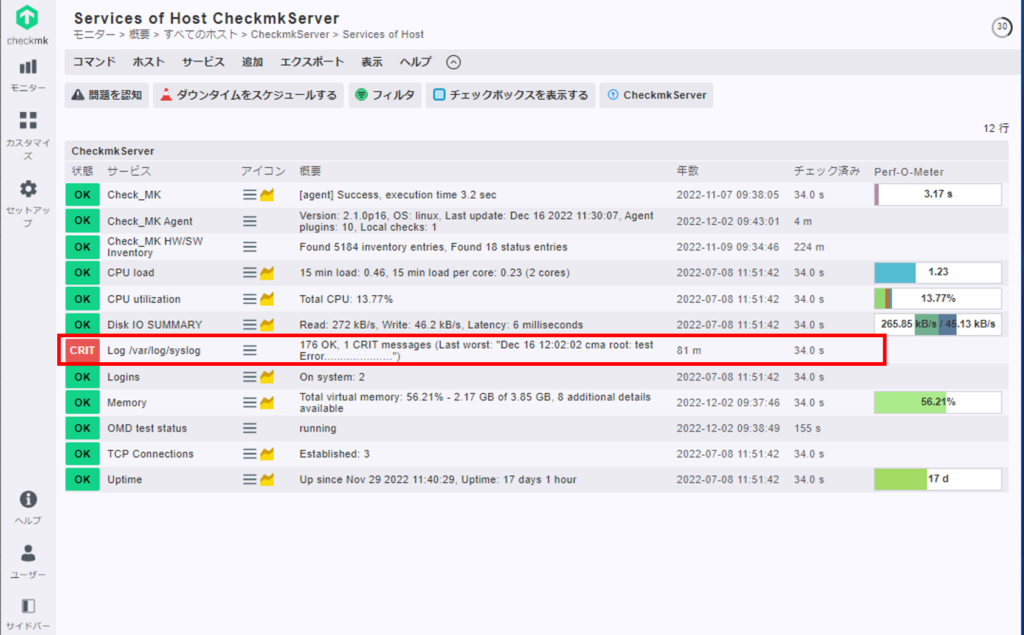The width and height of the screenshot is (1024, 635).
Task: Open the CPU utilization service link
Action: pos(144,299)
